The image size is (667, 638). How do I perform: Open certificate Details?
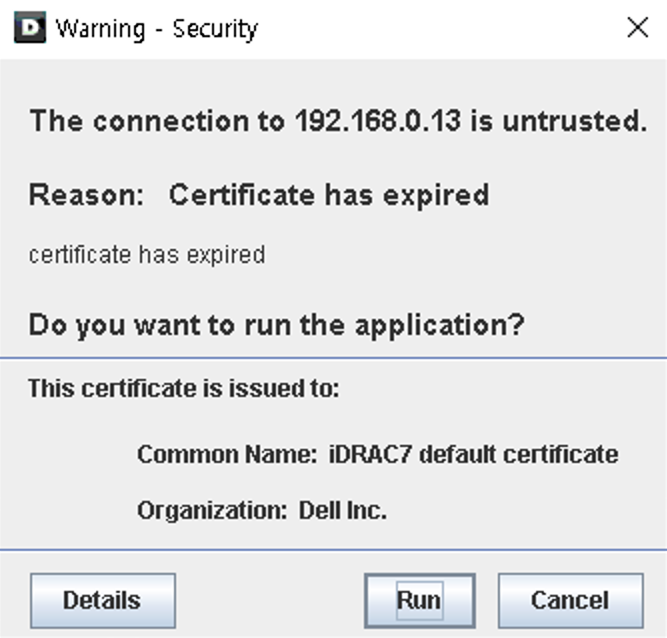103,600
